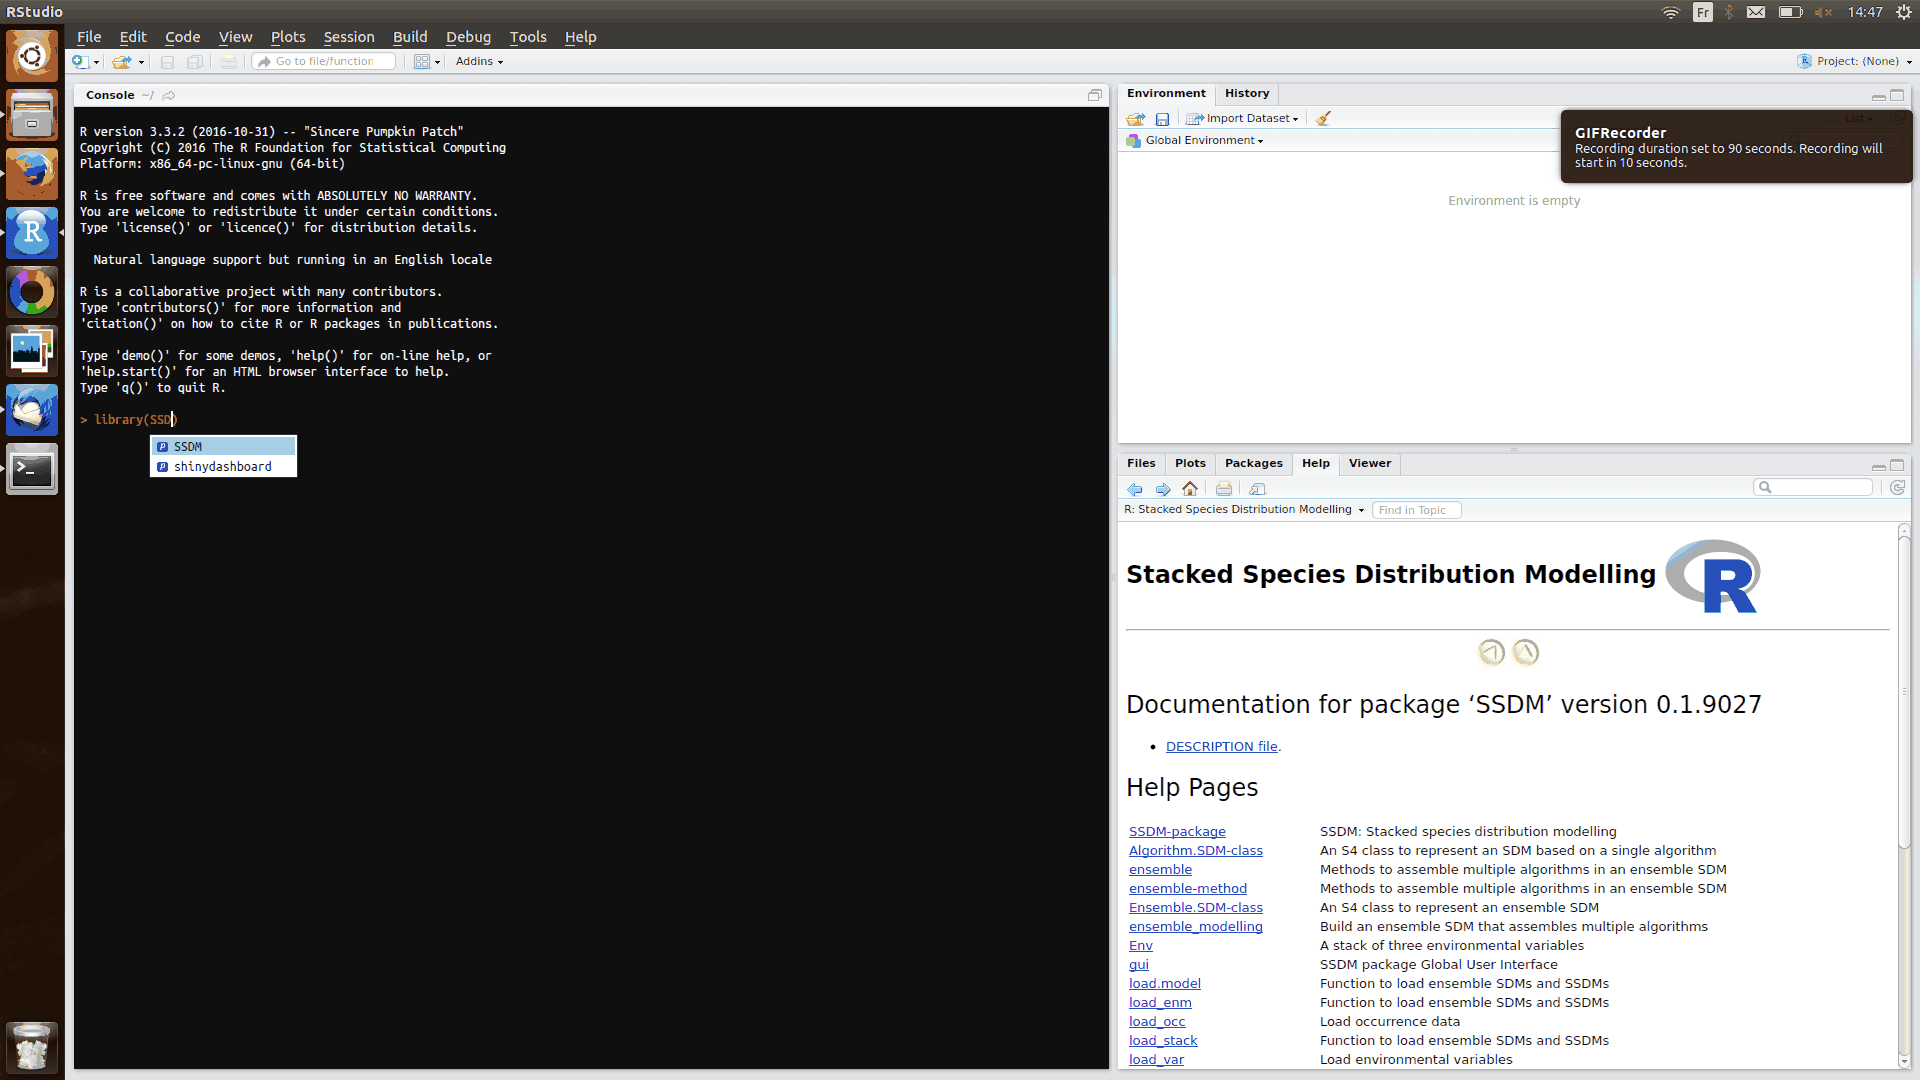Open the Import Dataset dropdown
The height and width of the screenshot is (1080, 1920).
point(1246,118)
